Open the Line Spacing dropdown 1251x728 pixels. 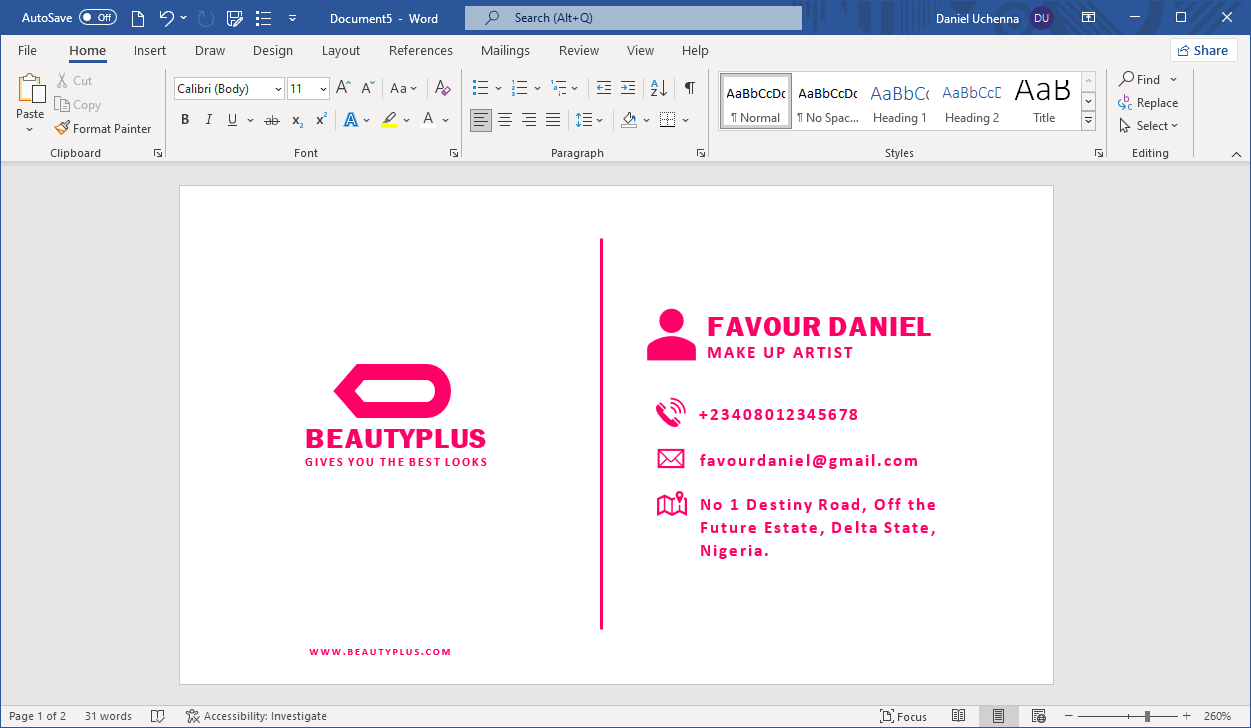tap(590, 119)
